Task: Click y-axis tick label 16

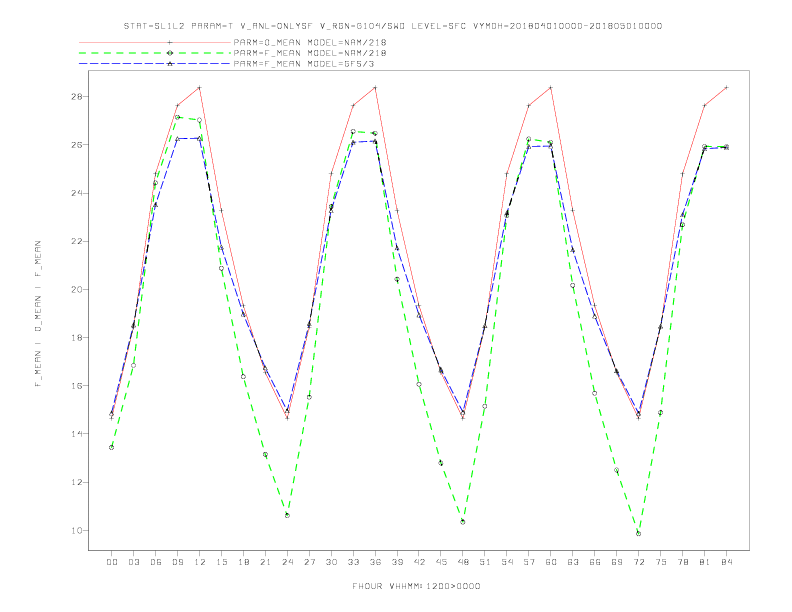Action: pyautogui.click(x=77, y=385)
